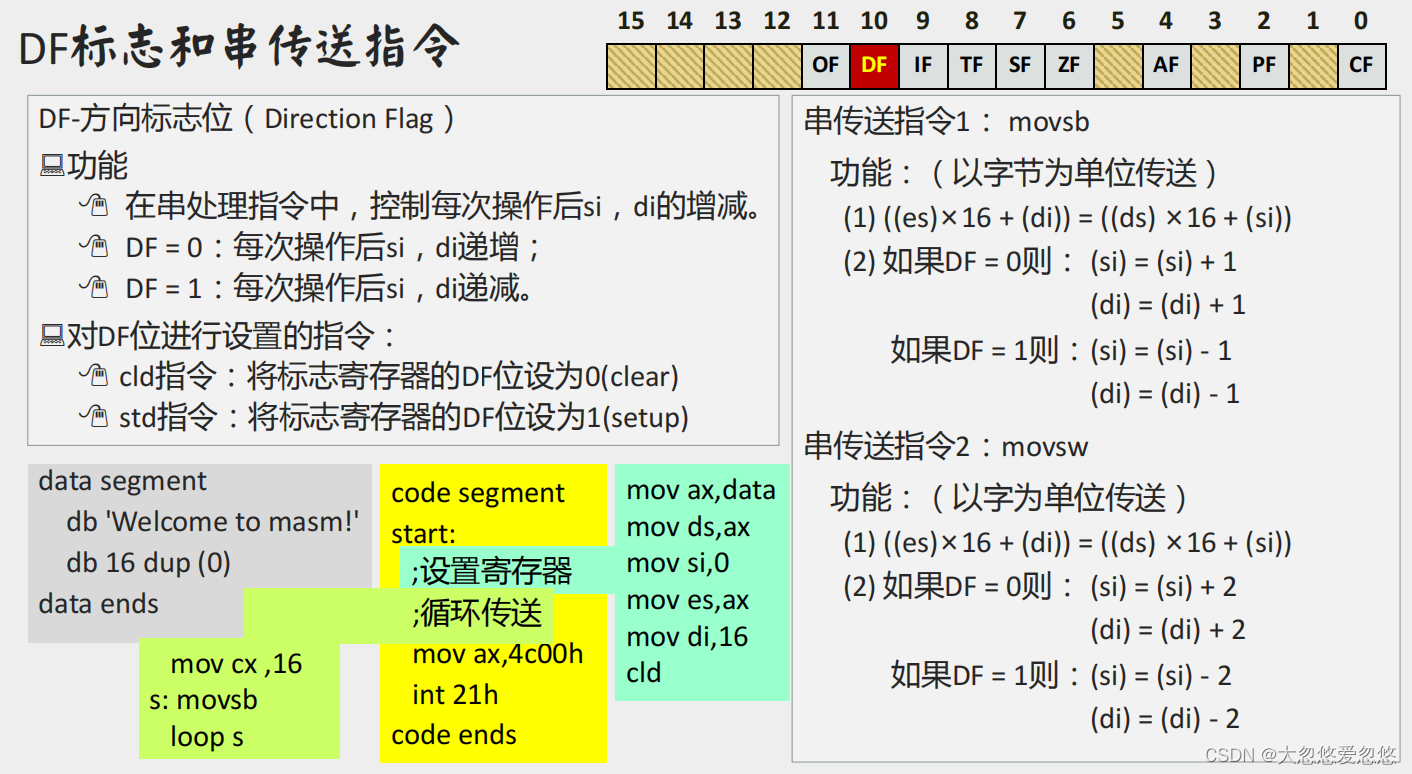Screen dimensions: 1412x774
Task: Click 功能：（以字为单位传送）
Action: pyautogui.click(x=1011, y=498)
